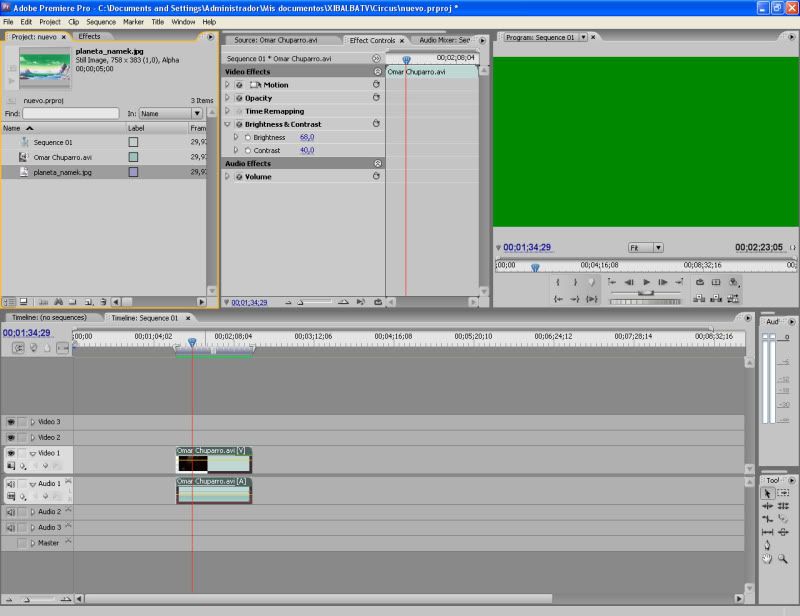Switch to the Audio Mixer tab
Viewport: 800px width, 616px height.
[444, 40]
